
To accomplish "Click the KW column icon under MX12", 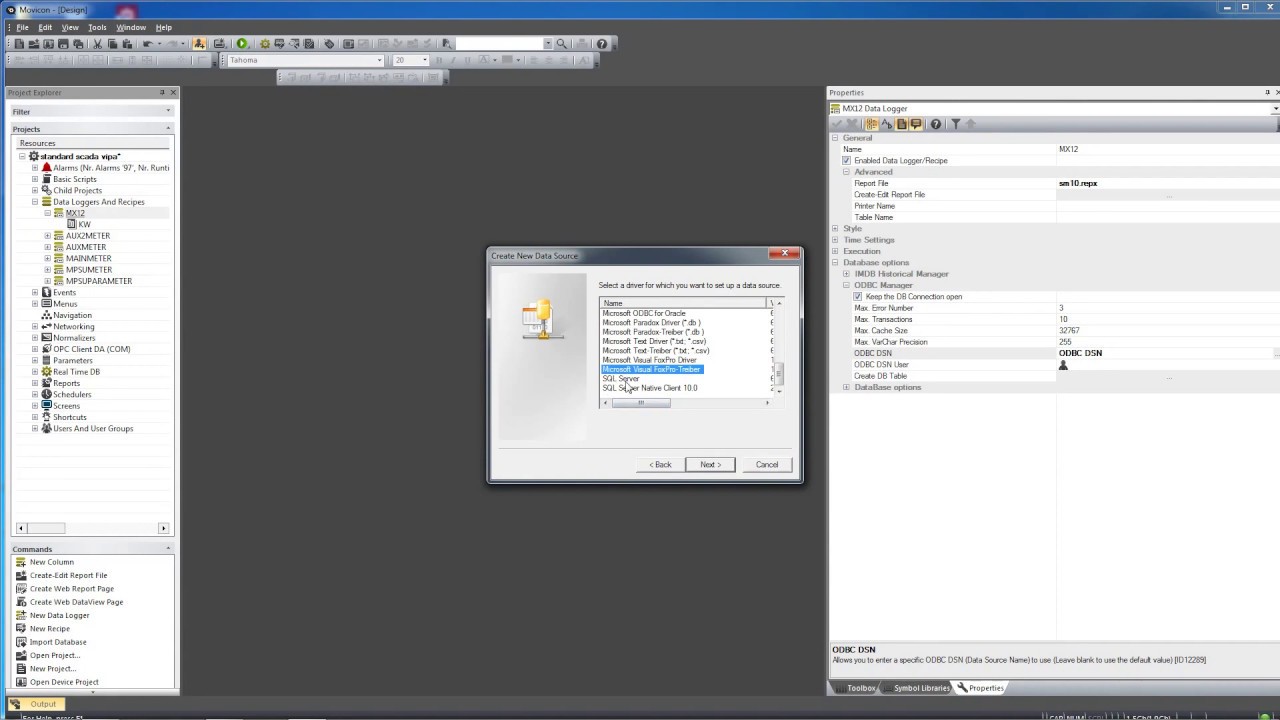I will [x=71, y=224].
